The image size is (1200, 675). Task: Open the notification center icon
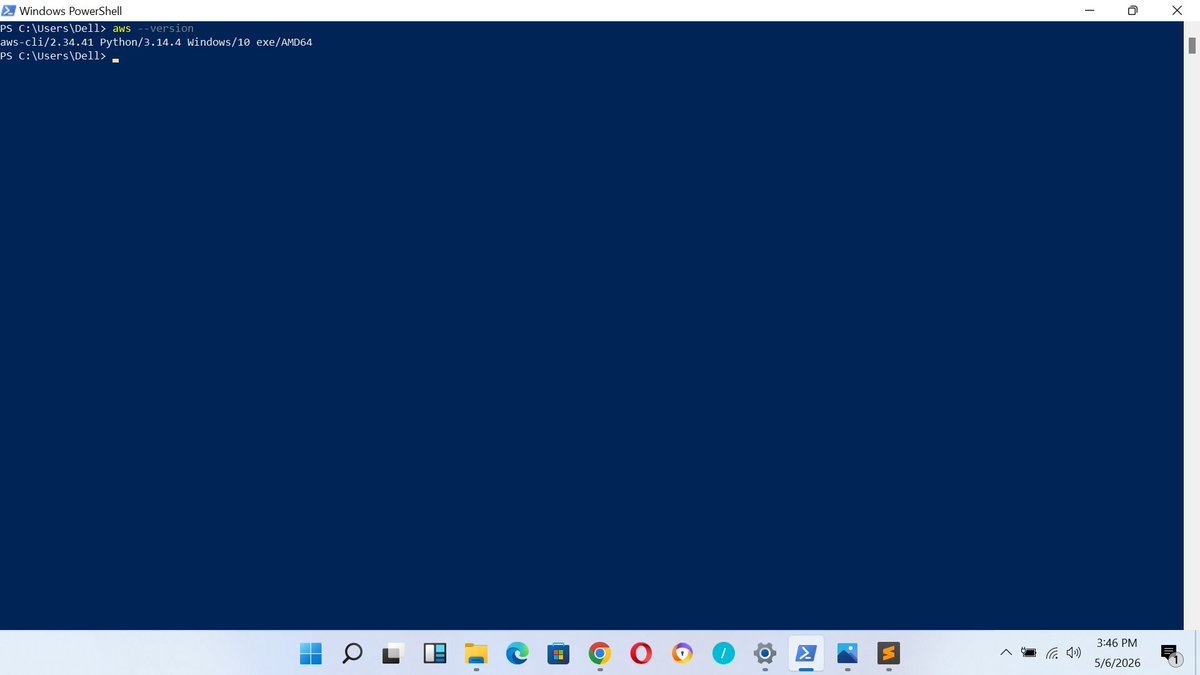pyautogui.click(x=1171, y=654)
